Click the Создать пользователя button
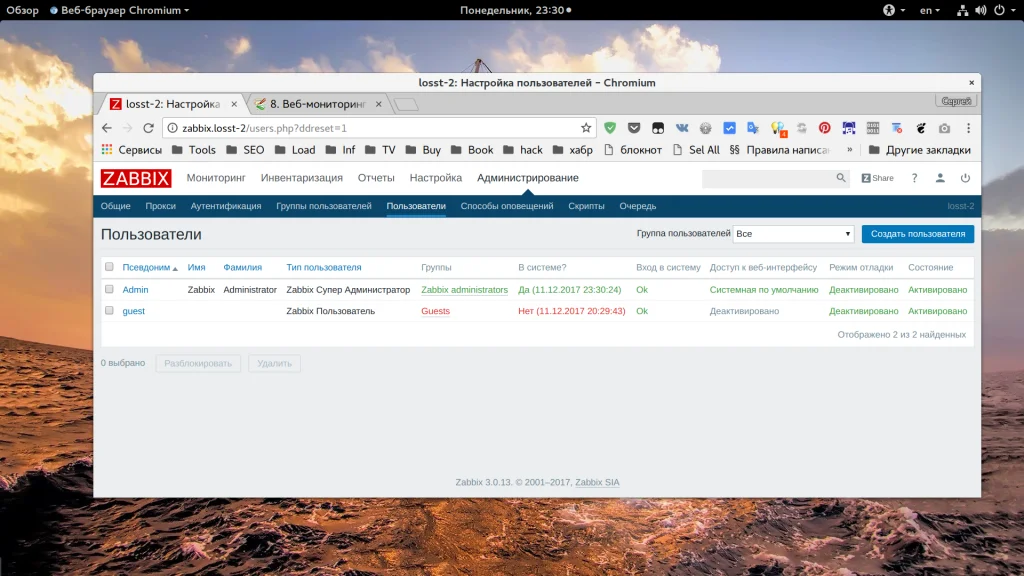Screen dimensions: 1024x576 (917, 234)
